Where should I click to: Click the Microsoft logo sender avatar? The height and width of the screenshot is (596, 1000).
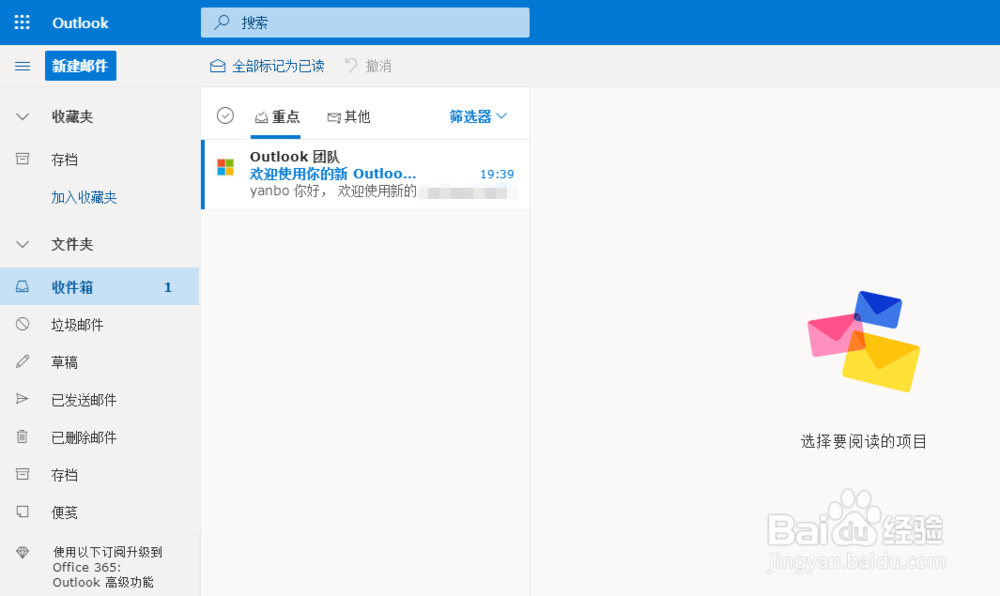click(x=226, y=167)
